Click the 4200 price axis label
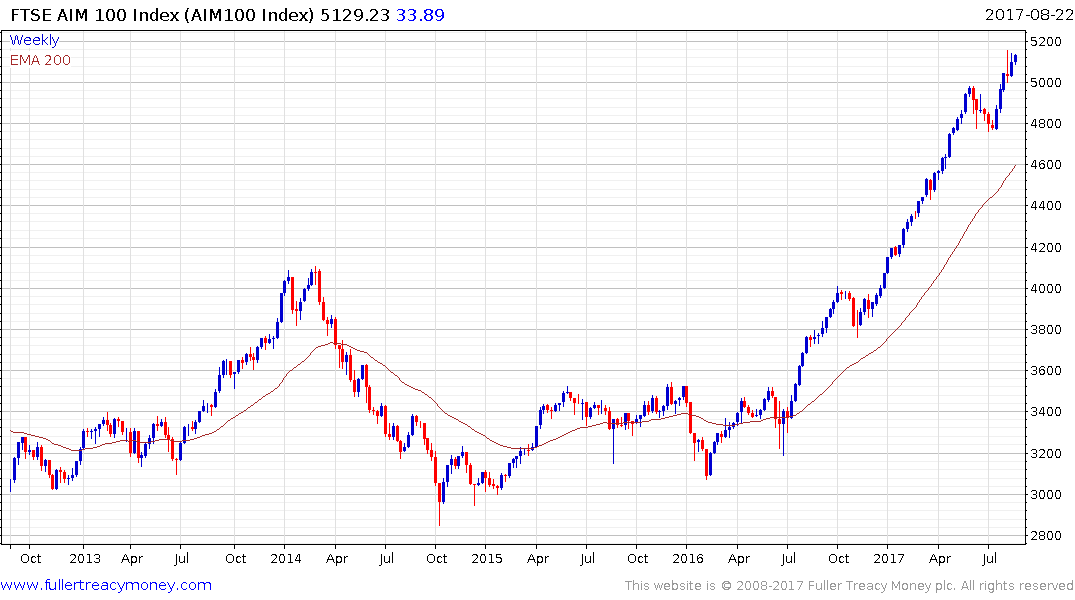This screenshot has width=1075, height=600. click(1046, 248)
